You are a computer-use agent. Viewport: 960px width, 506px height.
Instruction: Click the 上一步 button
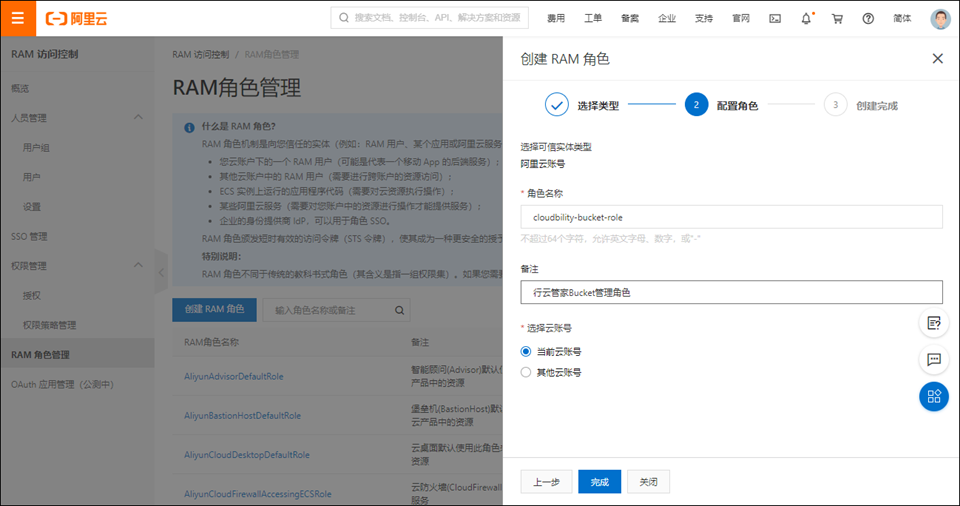[546, 482]
